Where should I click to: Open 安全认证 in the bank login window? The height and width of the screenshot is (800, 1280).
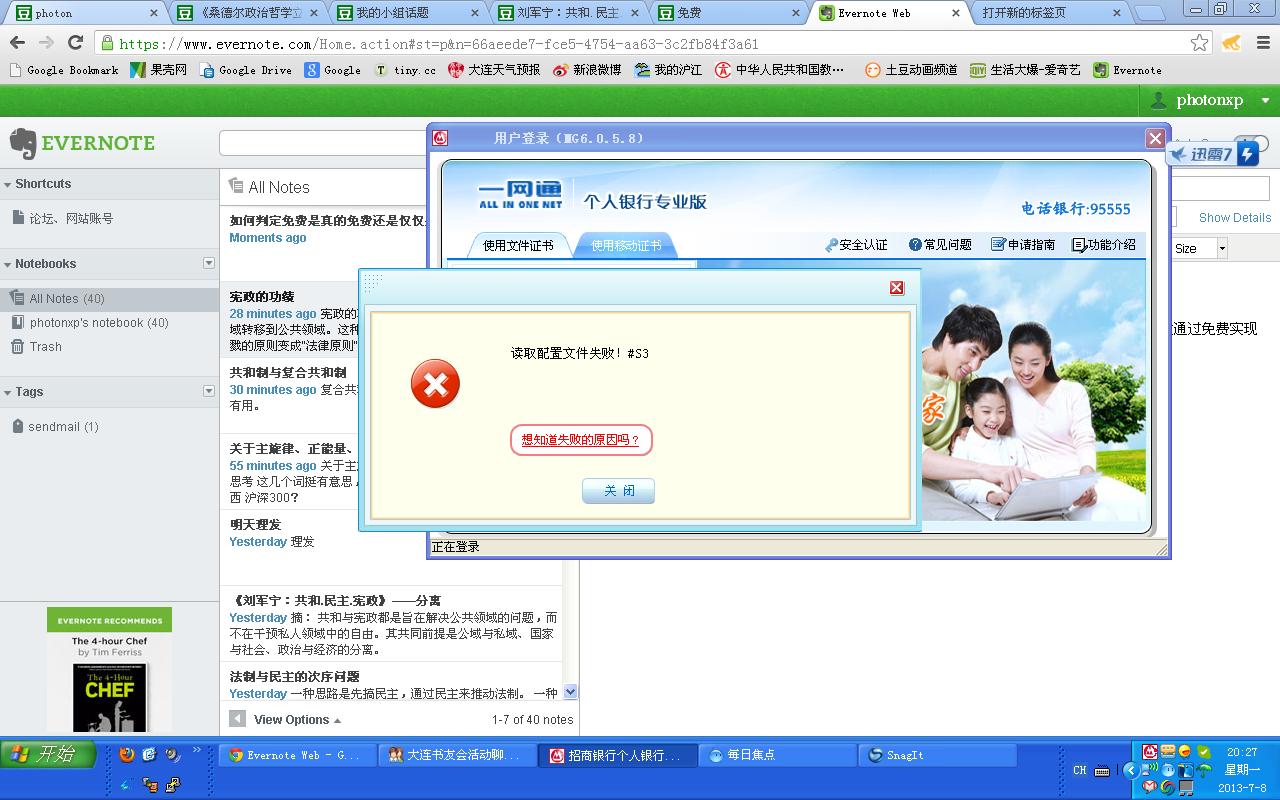click(x=856, y=245)
